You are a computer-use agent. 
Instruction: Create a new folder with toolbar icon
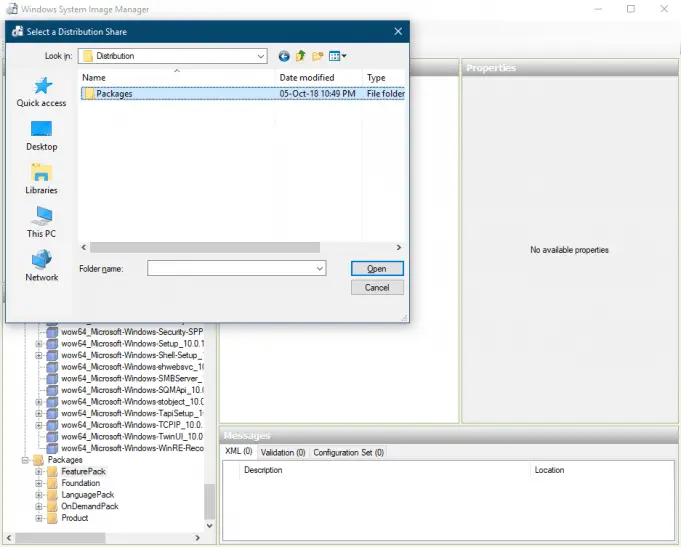318,56
